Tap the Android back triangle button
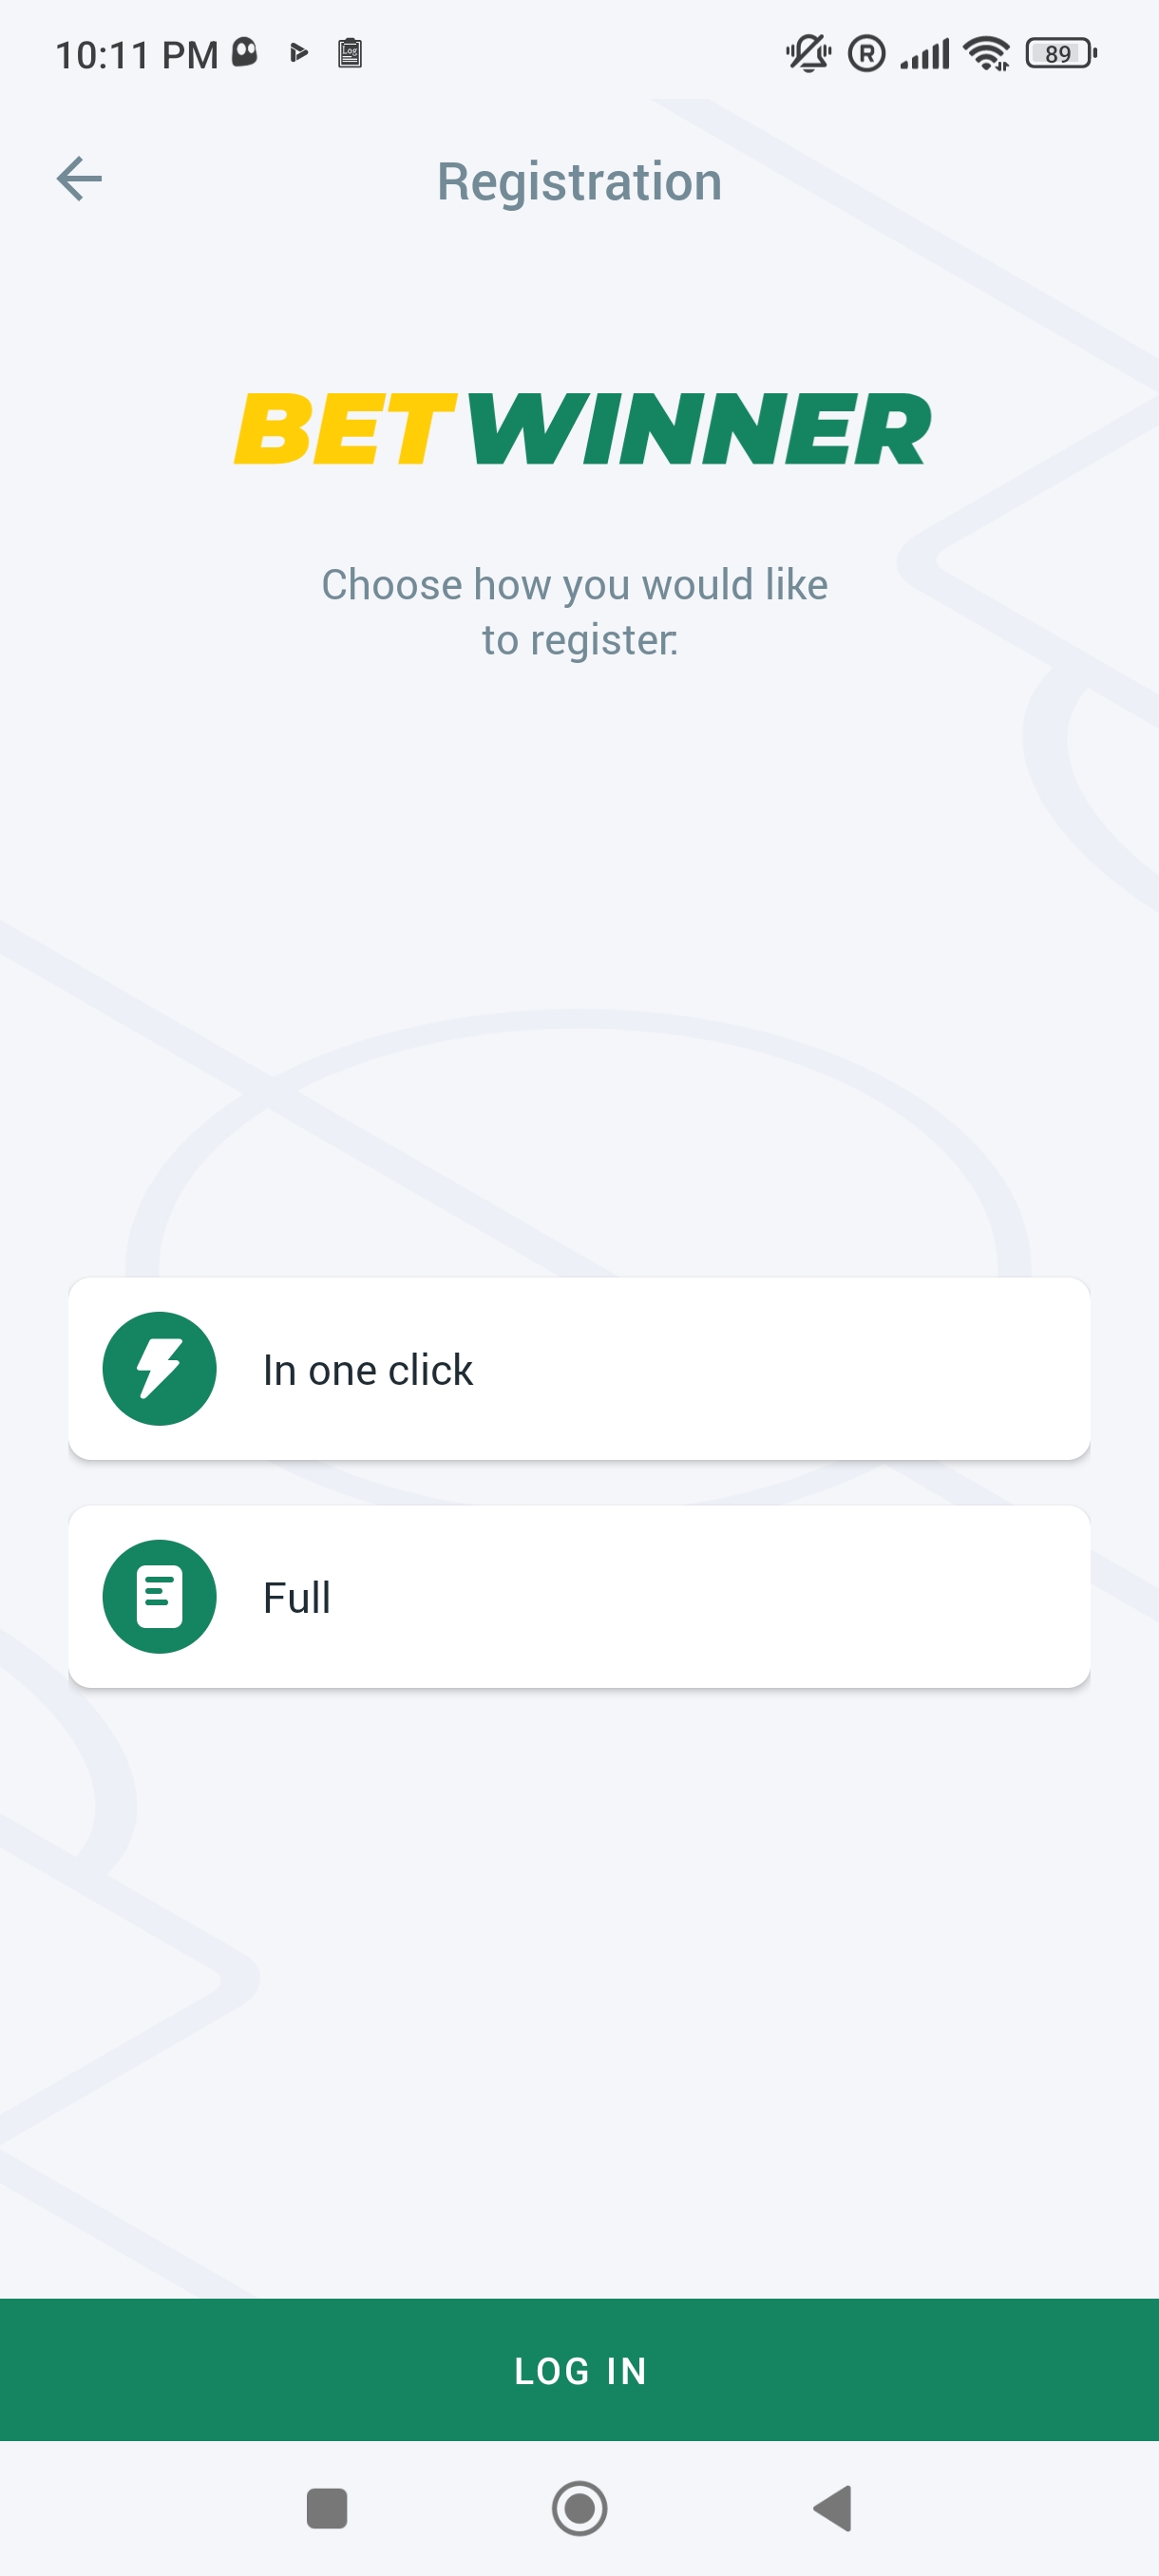This screenshot has width=1159, height=2576. (833, 2508)
